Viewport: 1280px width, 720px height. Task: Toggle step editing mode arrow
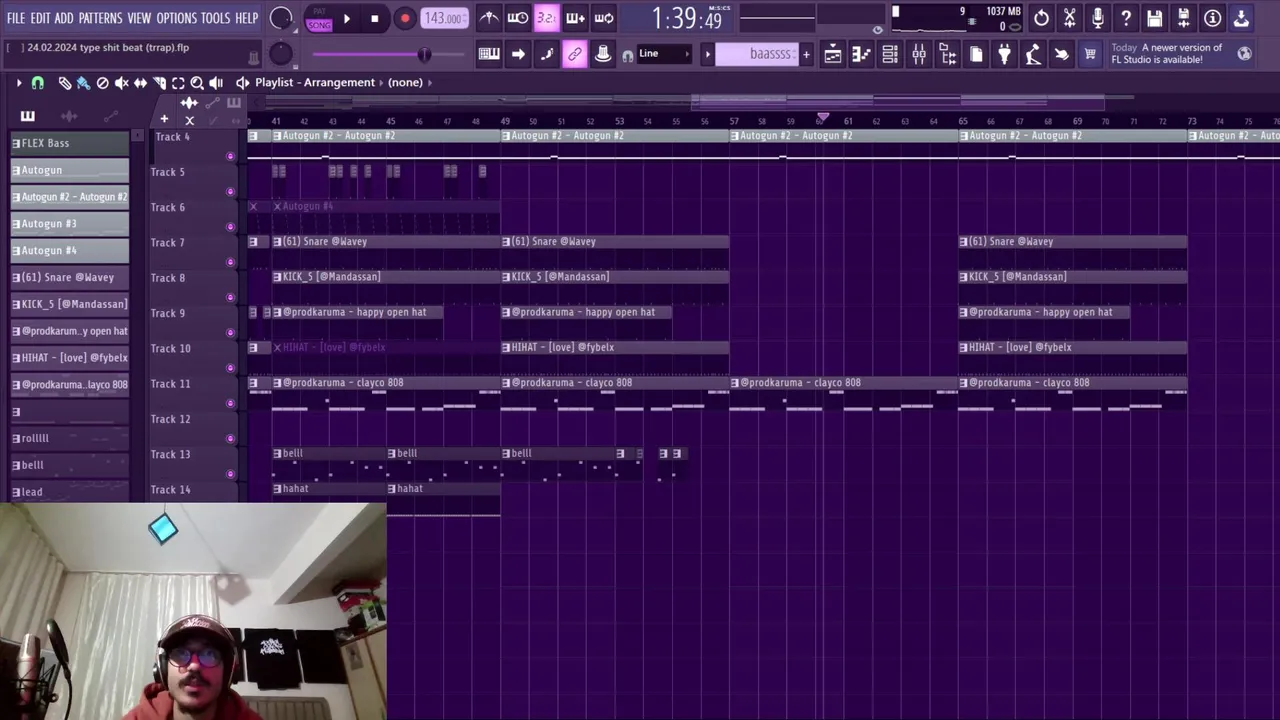518,54
